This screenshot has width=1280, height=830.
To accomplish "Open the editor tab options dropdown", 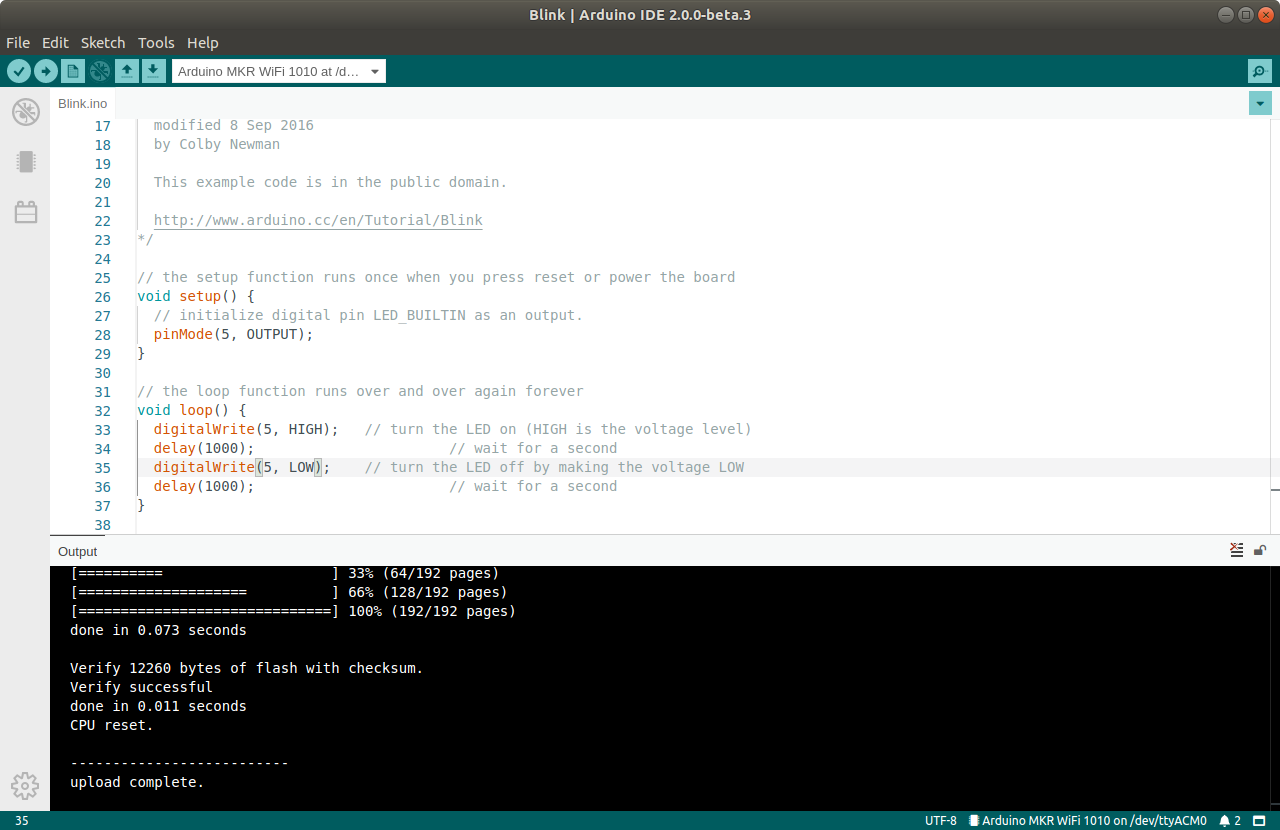I will click(1260, 103).
